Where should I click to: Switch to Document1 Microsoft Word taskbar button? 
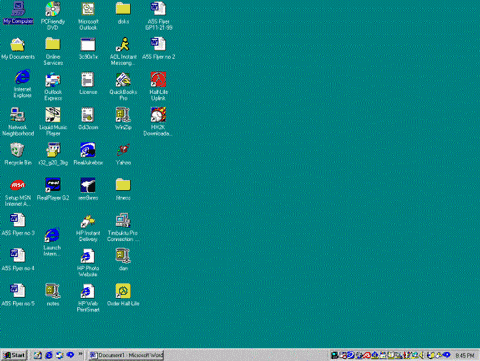(126, 355)
